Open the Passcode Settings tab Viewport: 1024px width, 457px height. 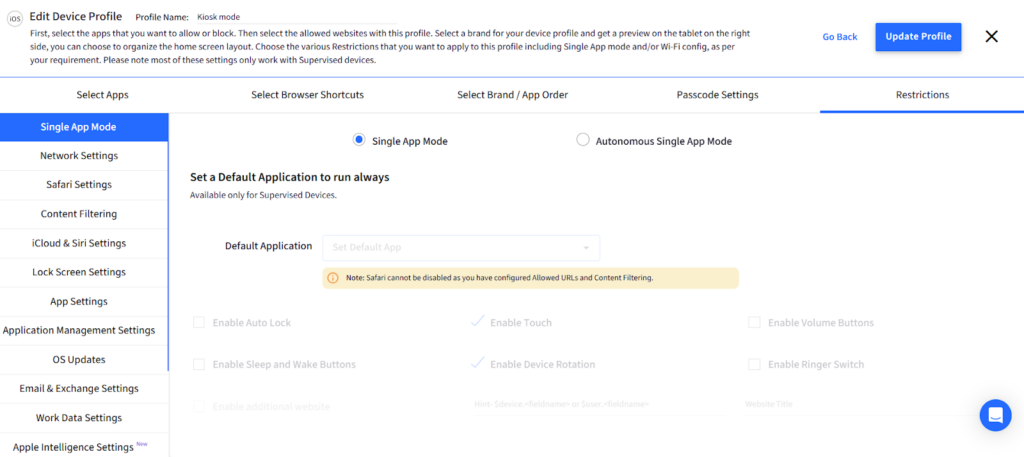coord(717,95)
